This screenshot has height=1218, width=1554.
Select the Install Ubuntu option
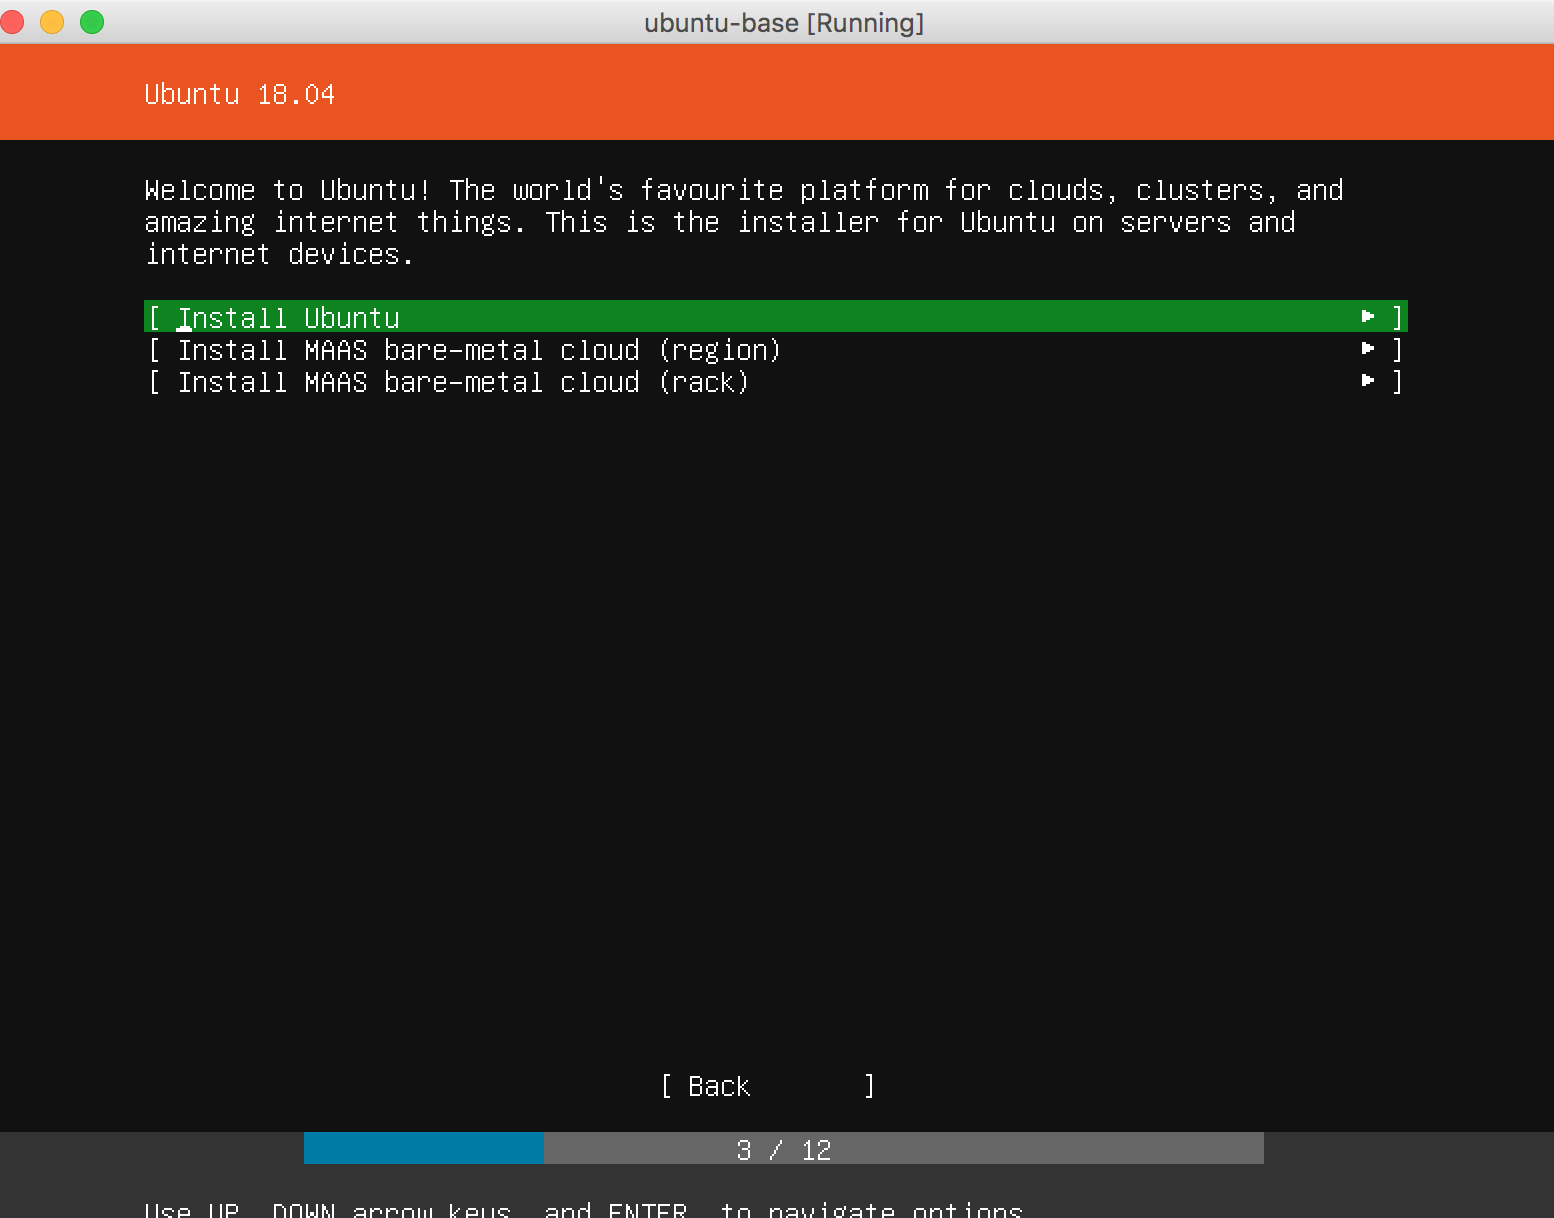[x=775, y=317]
